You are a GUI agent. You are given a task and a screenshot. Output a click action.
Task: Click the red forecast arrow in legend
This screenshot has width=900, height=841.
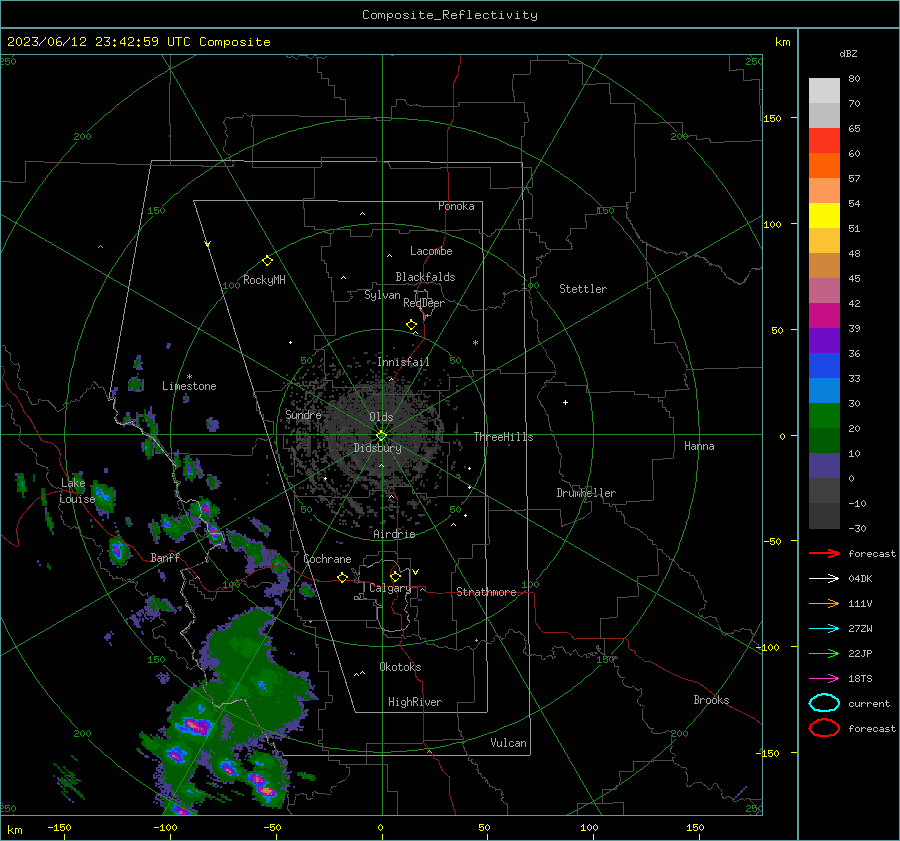point(824,553)
